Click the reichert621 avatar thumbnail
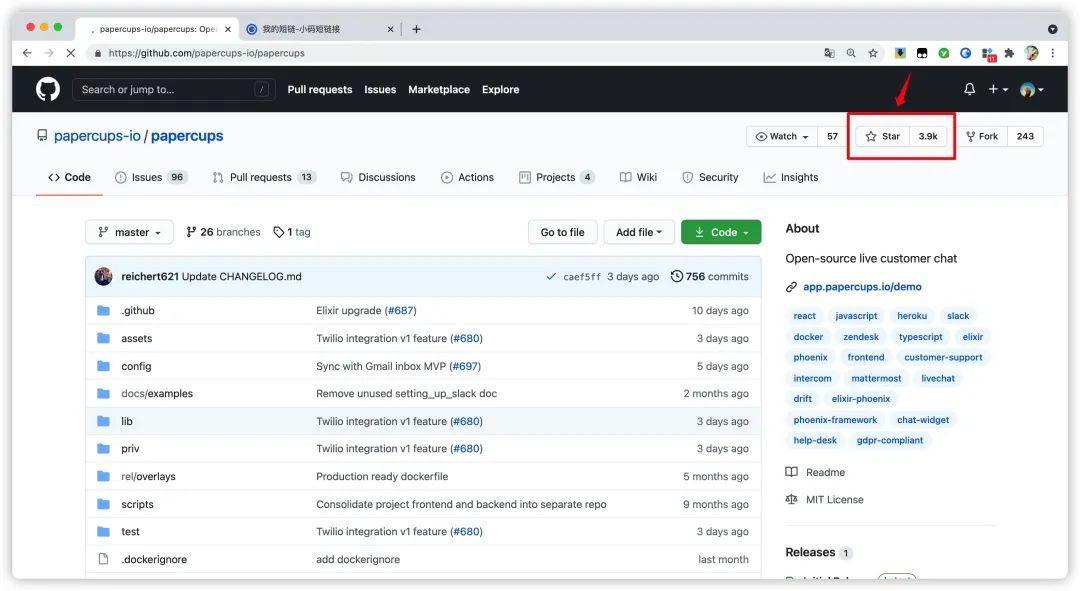 point(103,276)
